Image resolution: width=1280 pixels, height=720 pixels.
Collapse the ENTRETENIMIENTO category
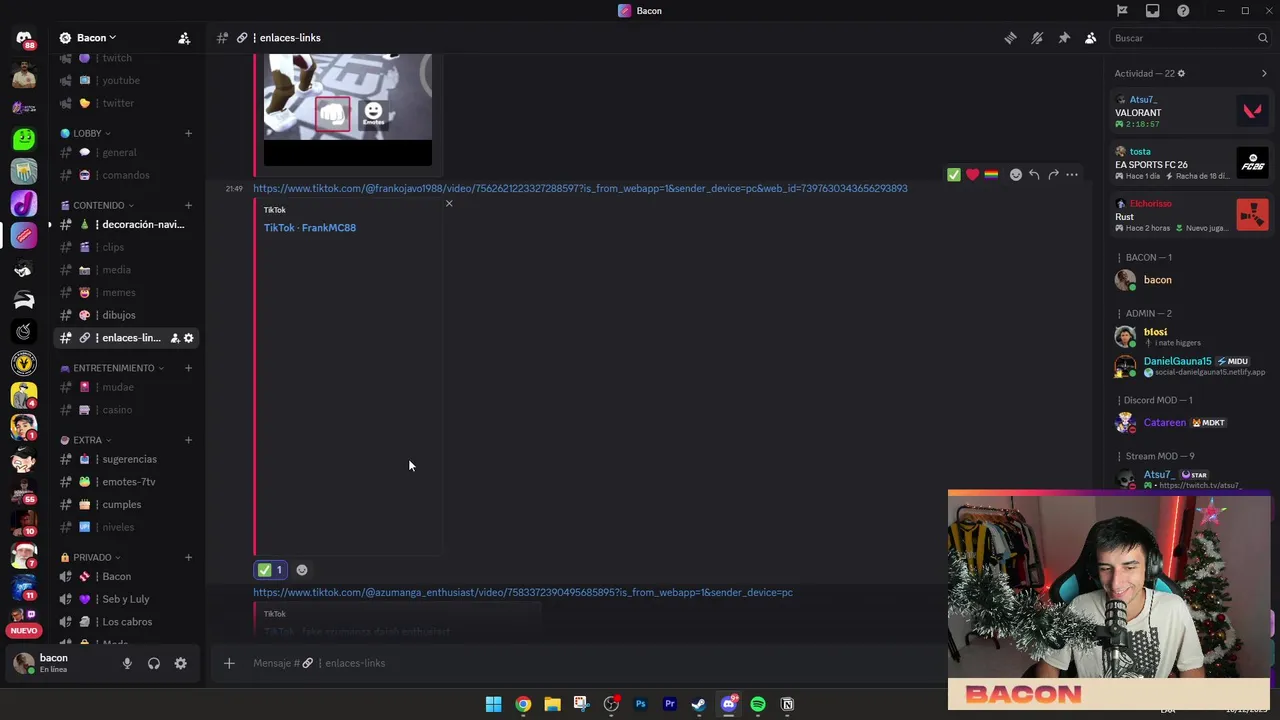(113, 368)
